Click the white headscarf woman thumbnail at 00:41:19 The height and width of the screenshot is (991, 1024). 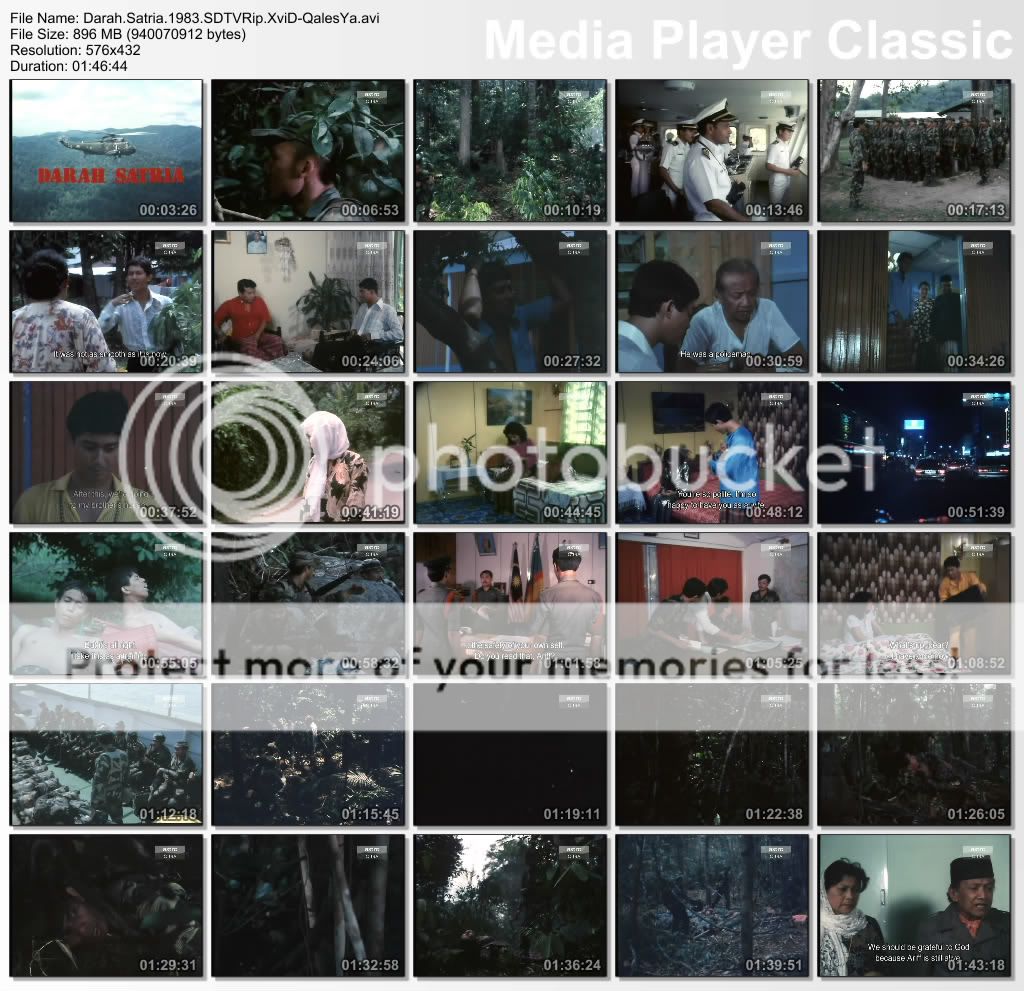point(308,453)
